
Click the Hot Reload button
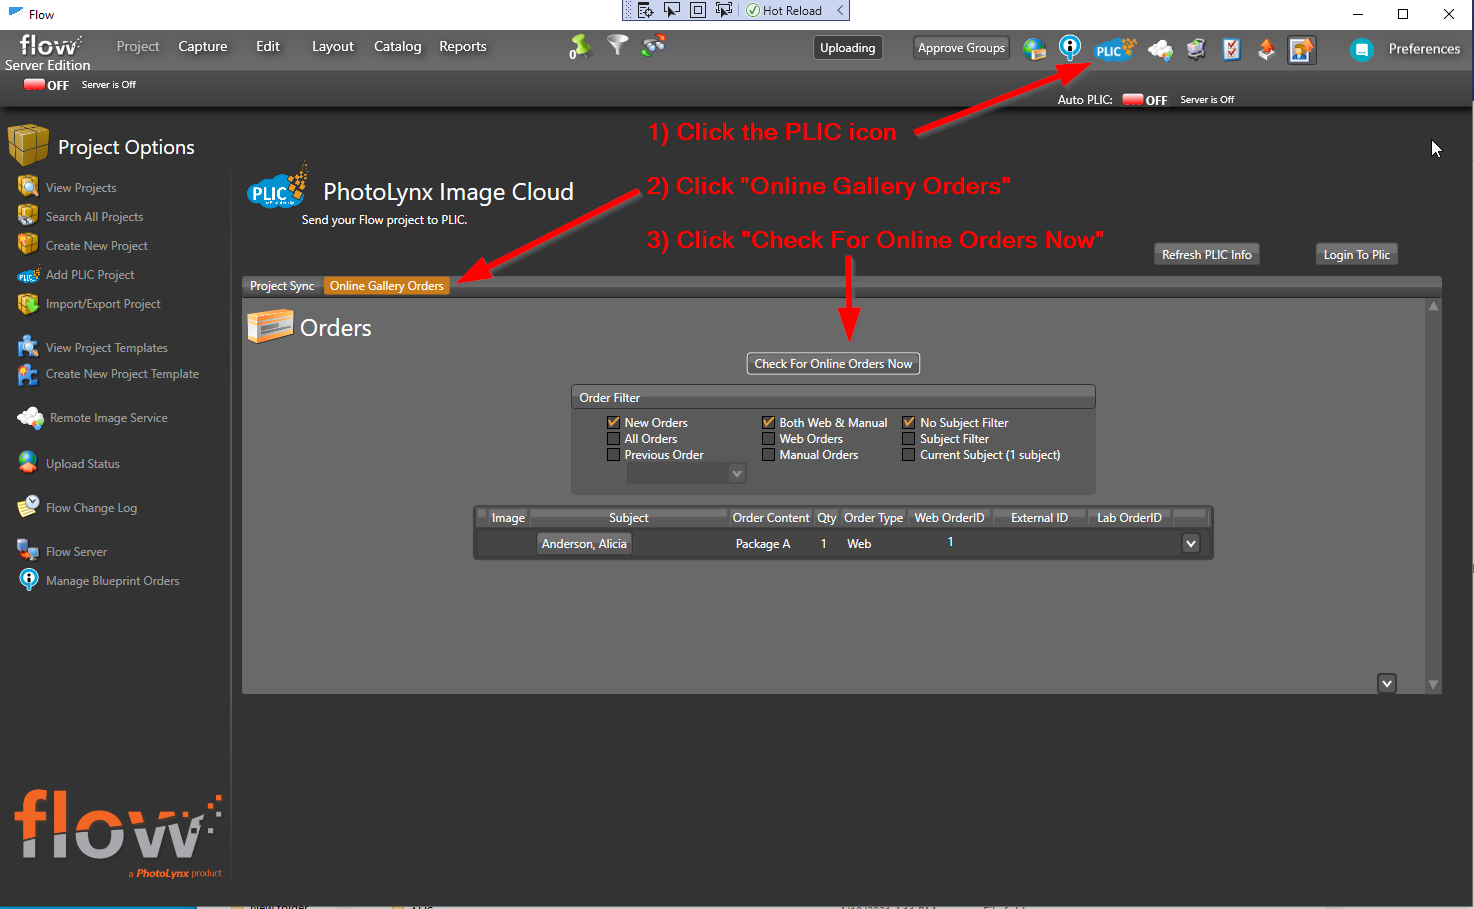(x=784, y=11)
